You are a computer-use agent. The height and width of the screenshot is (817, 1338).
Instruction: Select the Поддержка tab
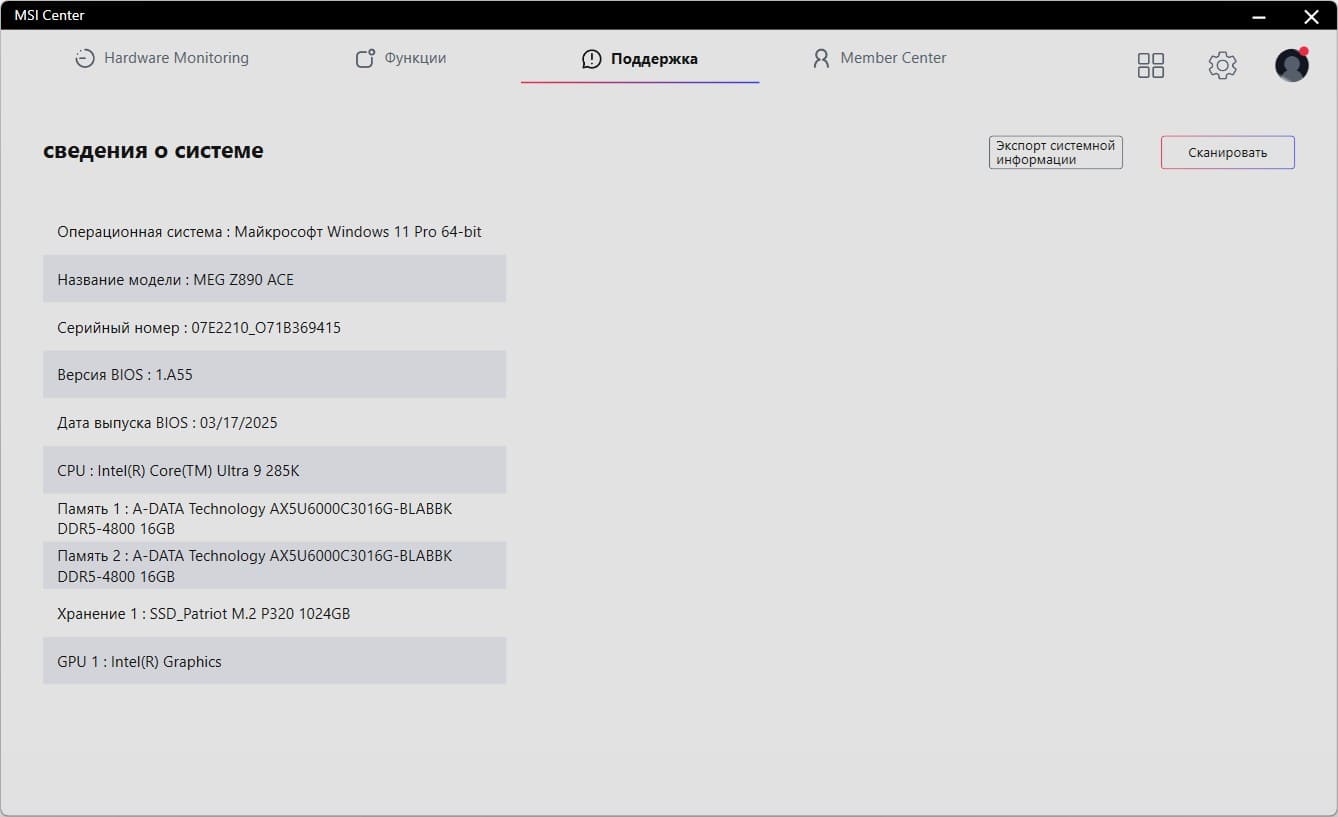tap(640, 59)
